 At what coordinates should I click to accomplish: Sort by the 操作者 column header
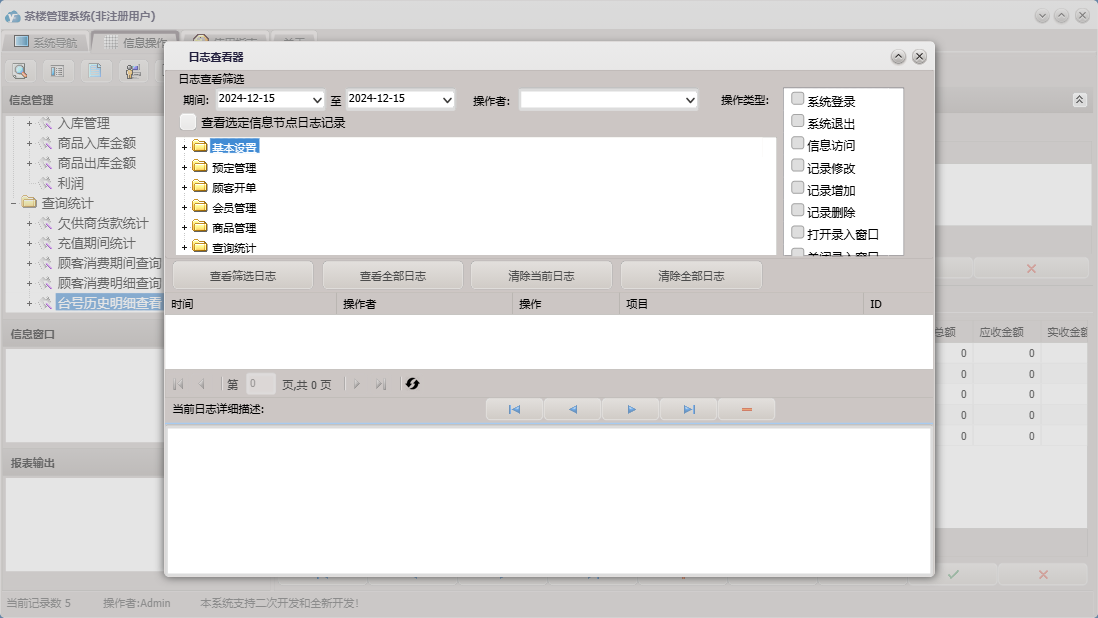424,304
